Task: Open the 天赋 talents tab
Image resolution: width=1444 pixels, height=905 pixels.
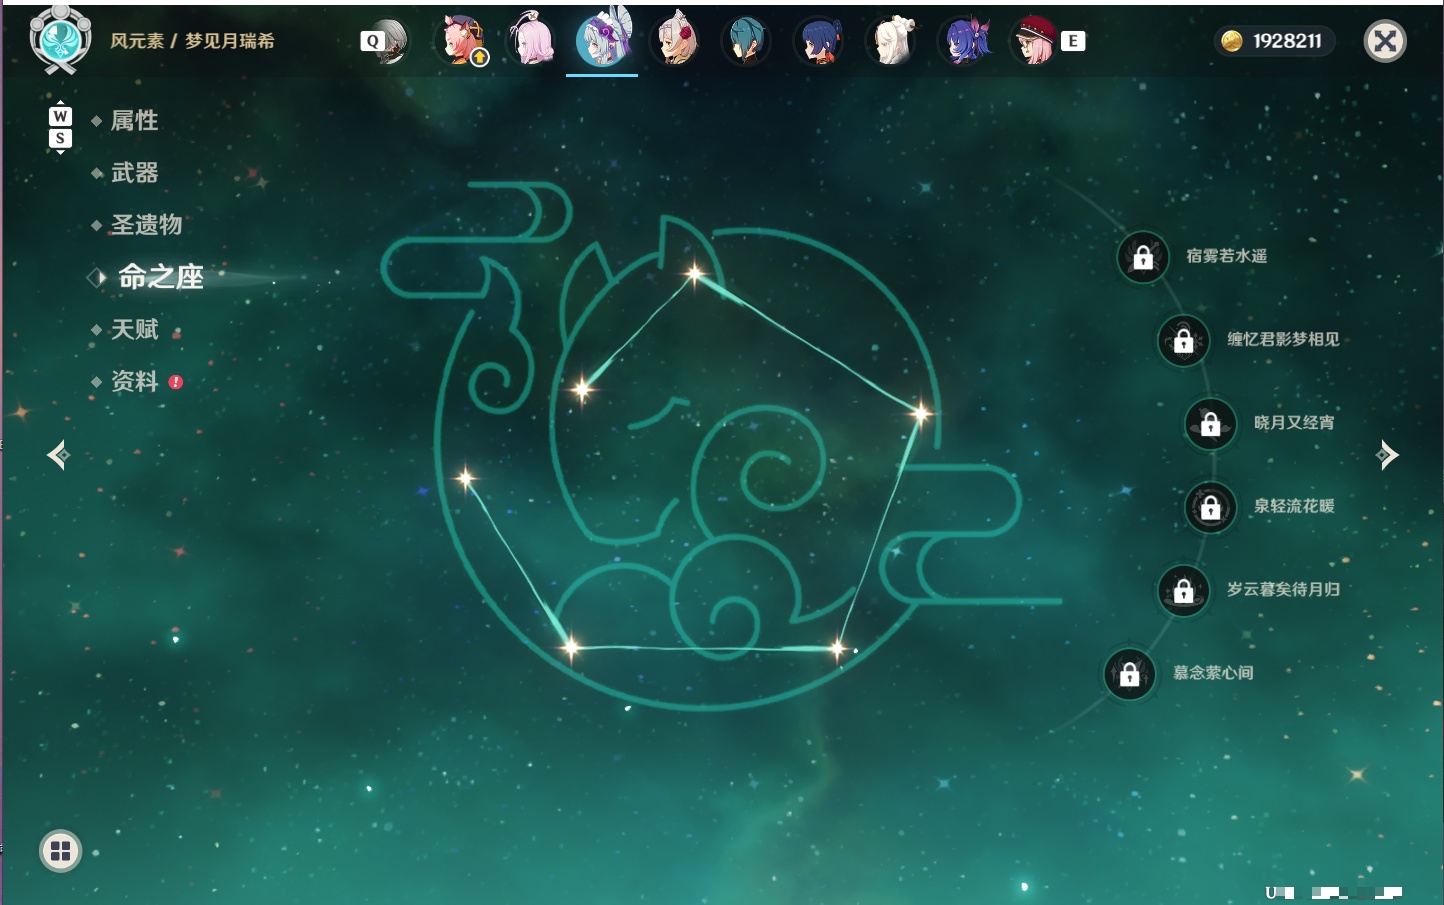Action: 134,329
